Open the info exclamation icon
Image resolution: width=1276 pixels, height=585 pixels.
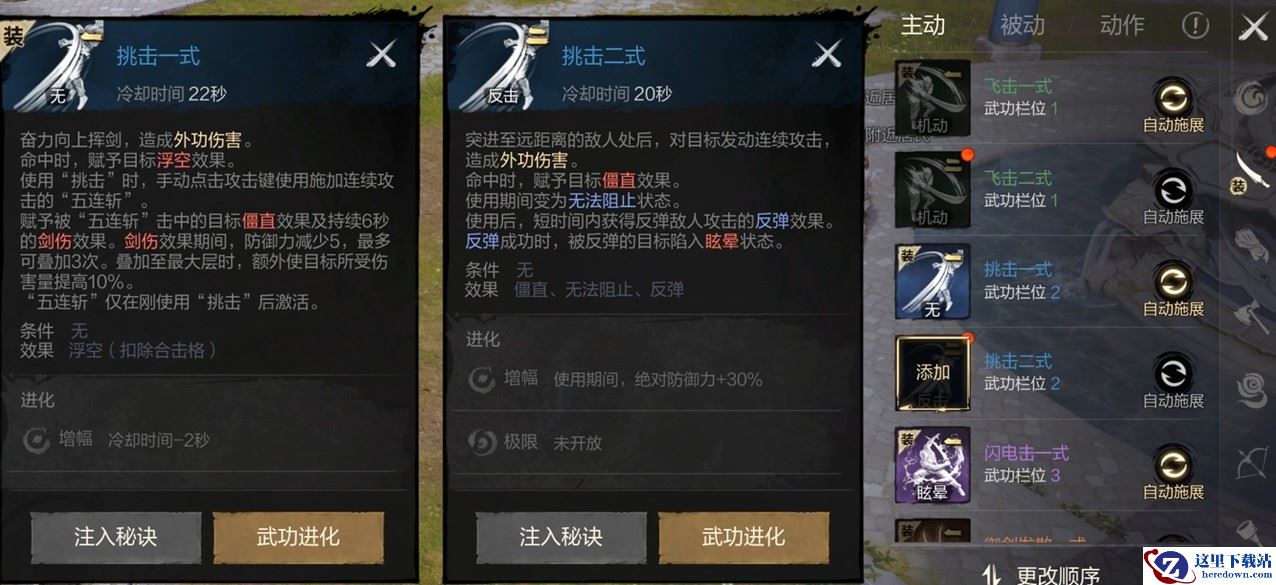pyautogui.click(x=1195, y=26)
